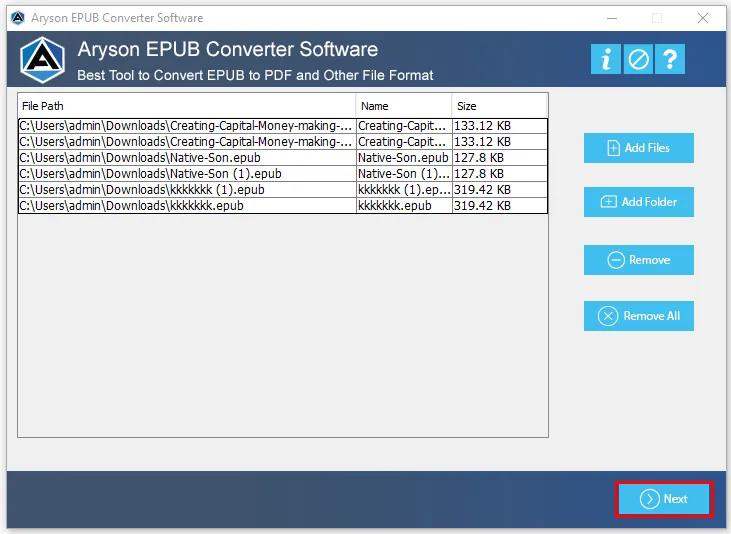Select path row Native-Son (1).epub

[x=187, y=173]
